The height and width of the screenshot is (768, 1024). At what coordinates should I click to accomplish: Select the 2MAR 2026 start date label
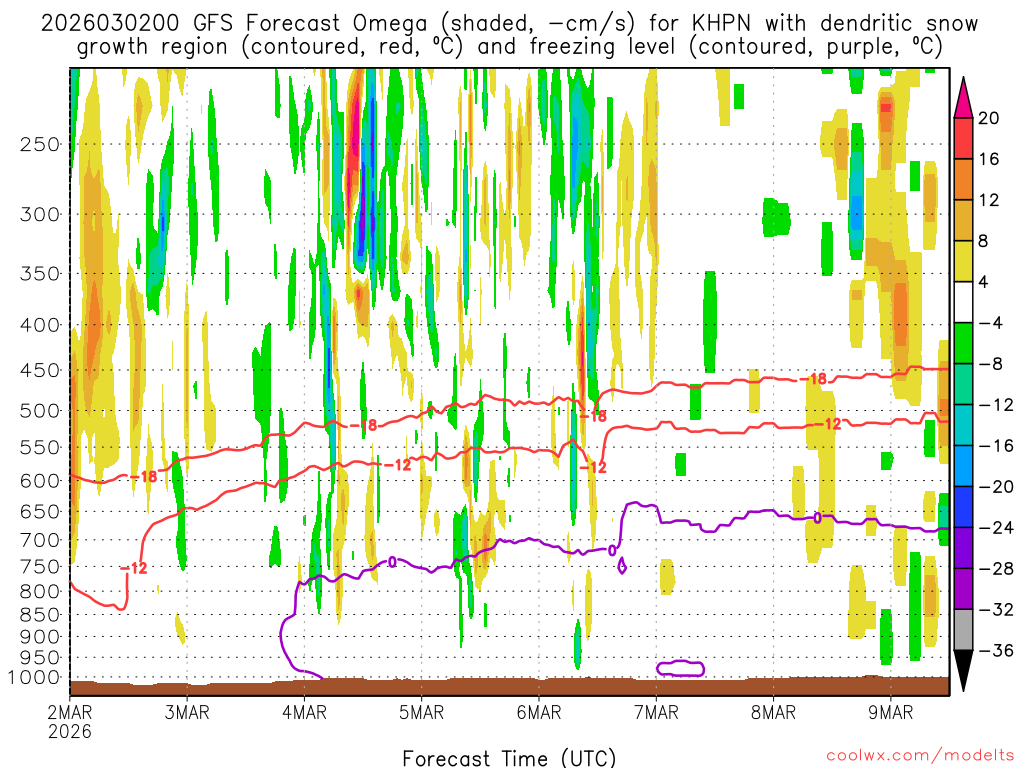click(68, 721)
